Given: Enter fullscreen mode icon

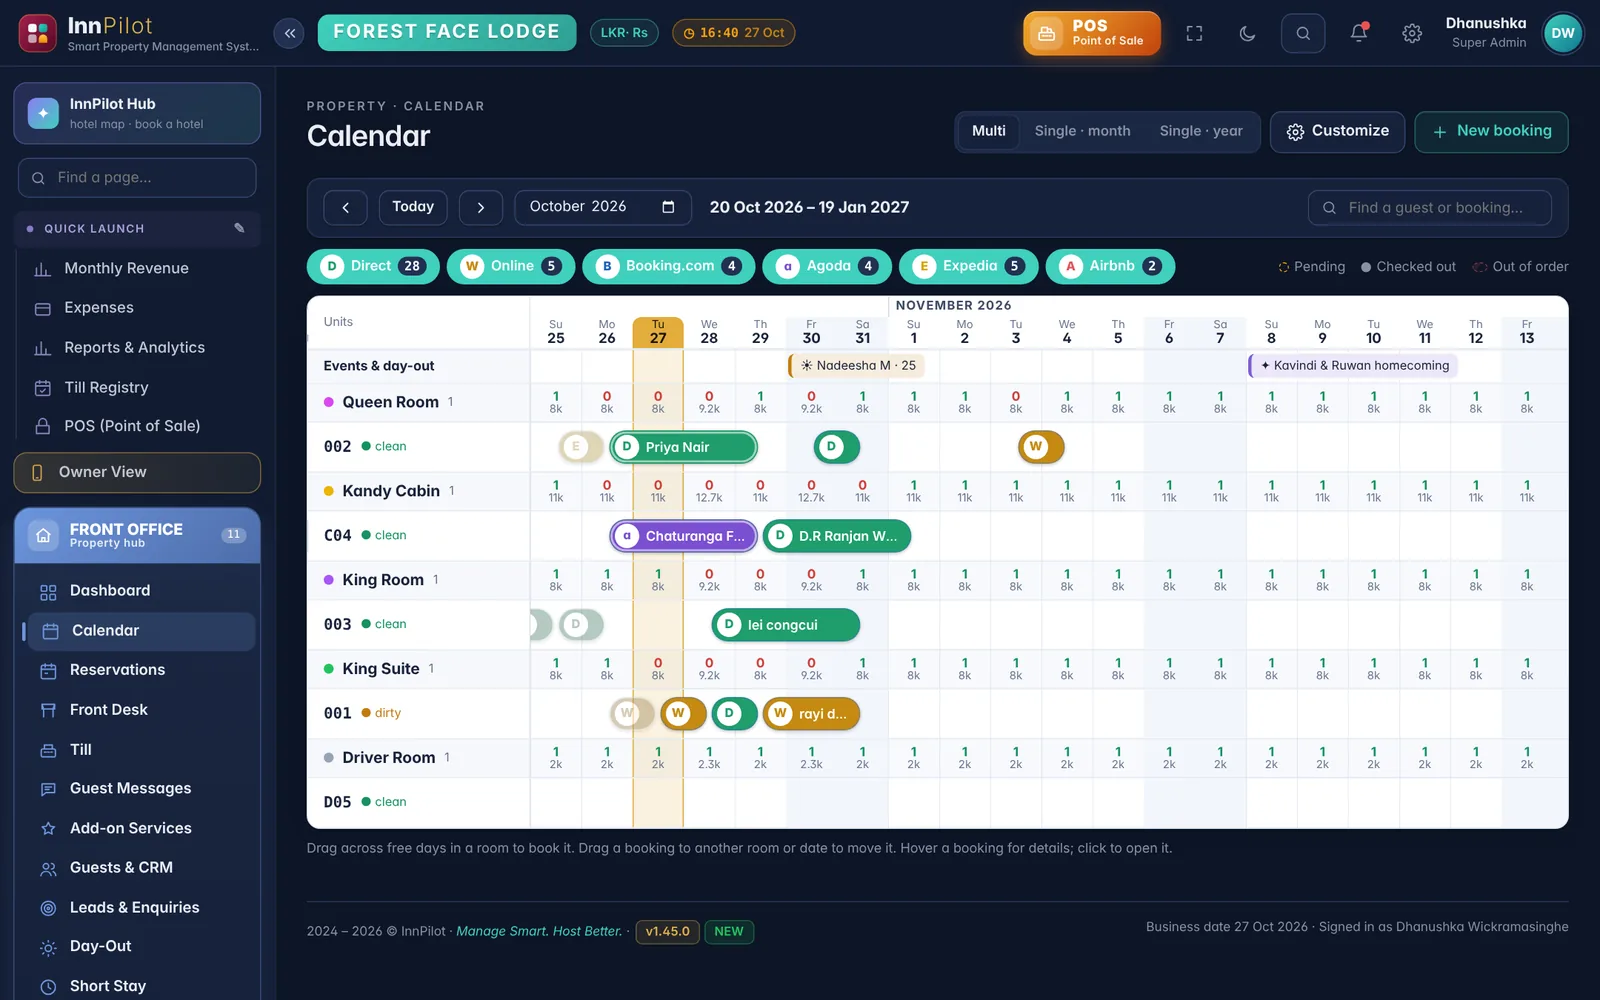Looking at the screenshot, I should (x=1194, y=33).
